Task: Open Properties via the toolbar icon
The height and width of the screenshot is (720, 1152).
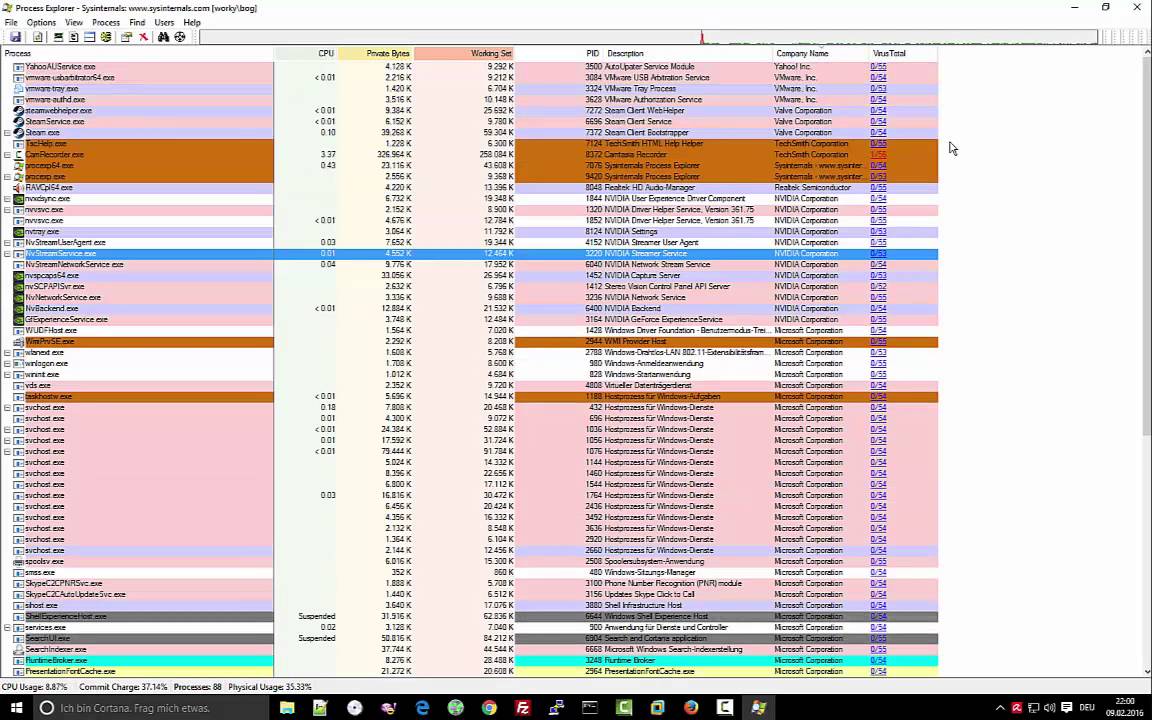Action: (126, 37)
